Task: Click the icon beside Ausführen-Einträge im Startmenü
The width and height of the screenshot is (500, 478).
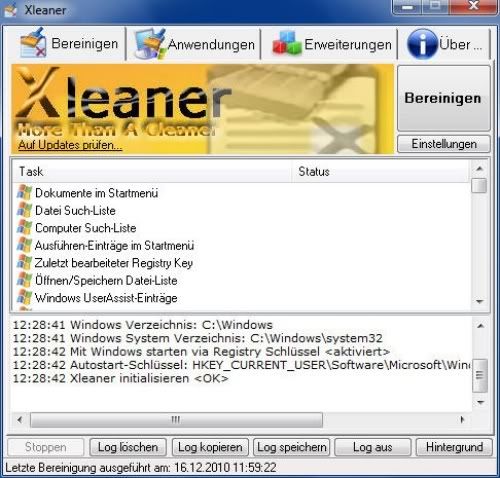Action: click(24, 245)
